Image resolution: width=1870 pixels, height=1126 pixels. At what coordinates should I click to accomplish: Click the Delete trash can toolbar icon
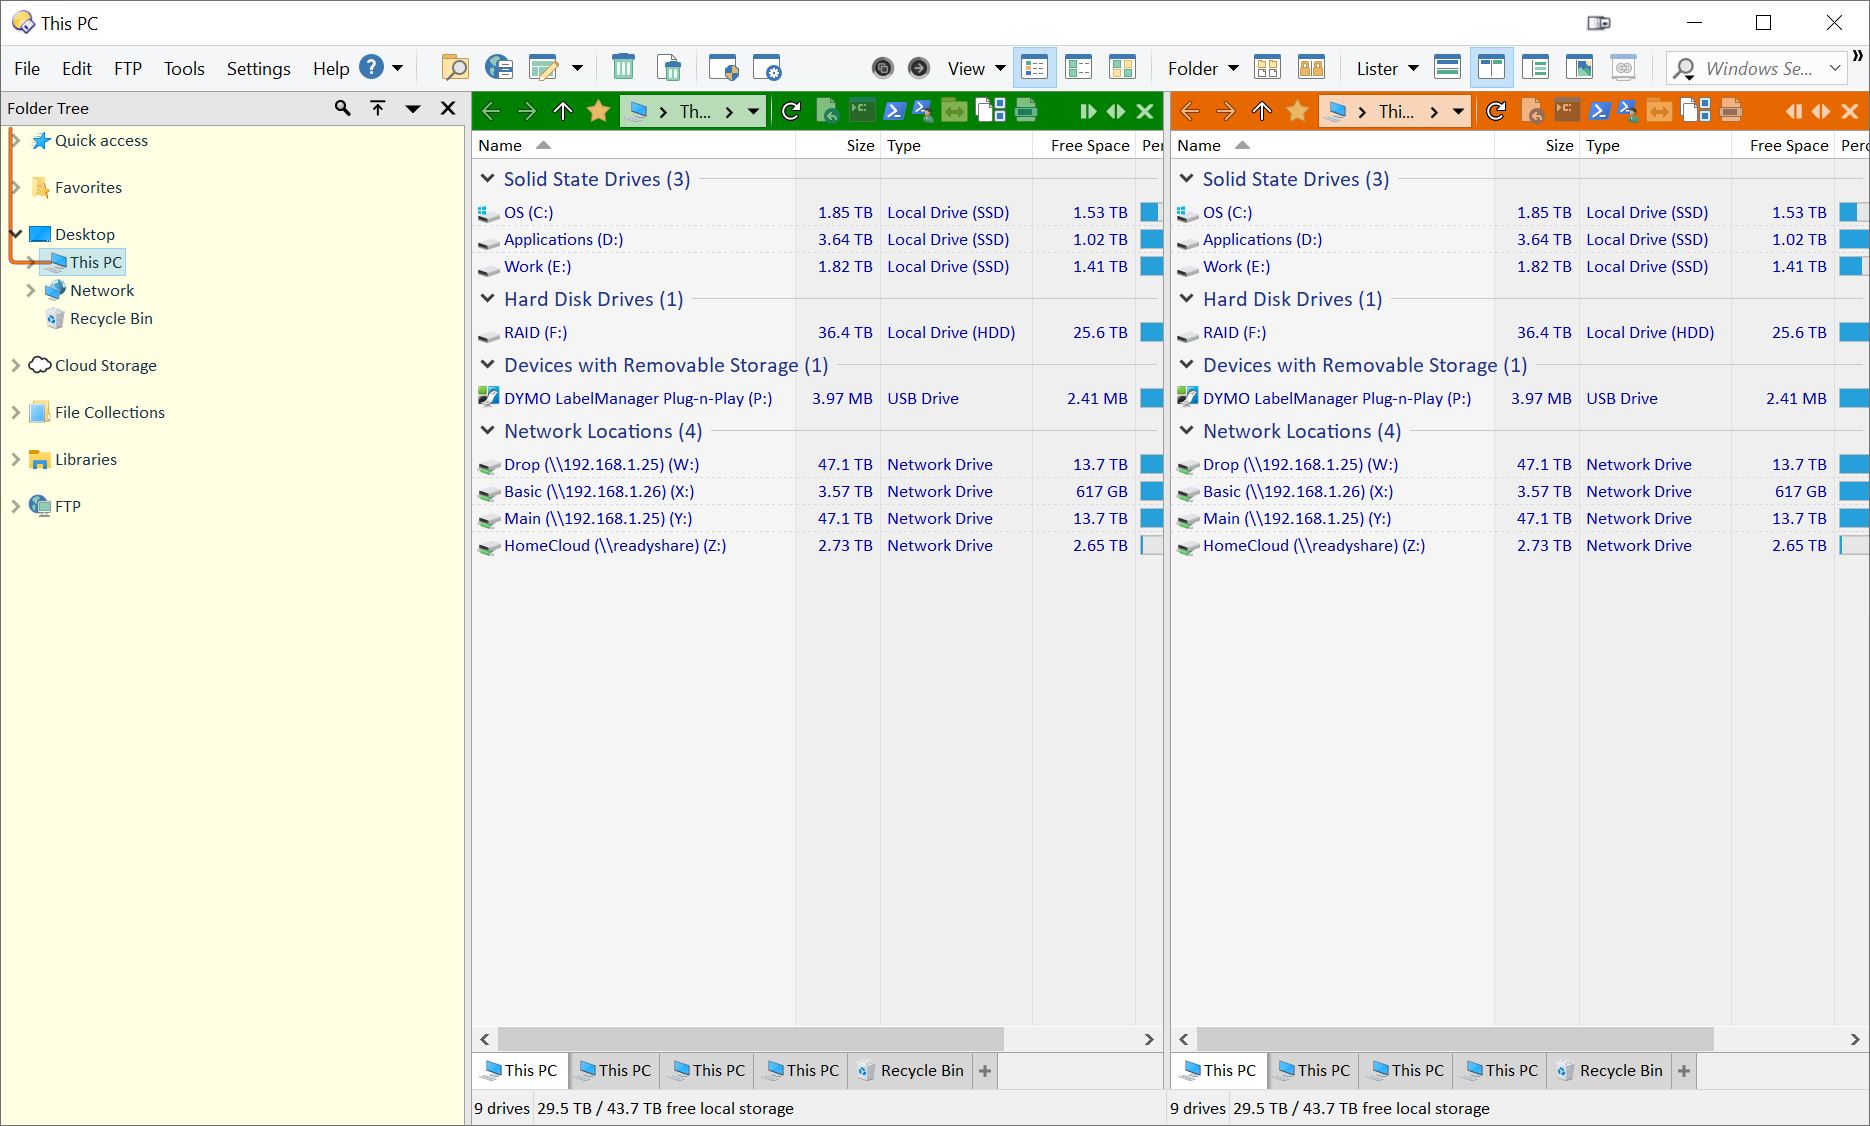tap(623, 68)
